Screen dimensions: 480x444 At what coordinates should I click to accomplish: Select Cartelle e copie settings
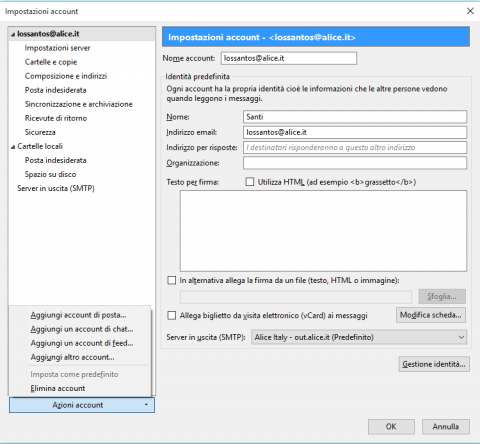point(51,62)
